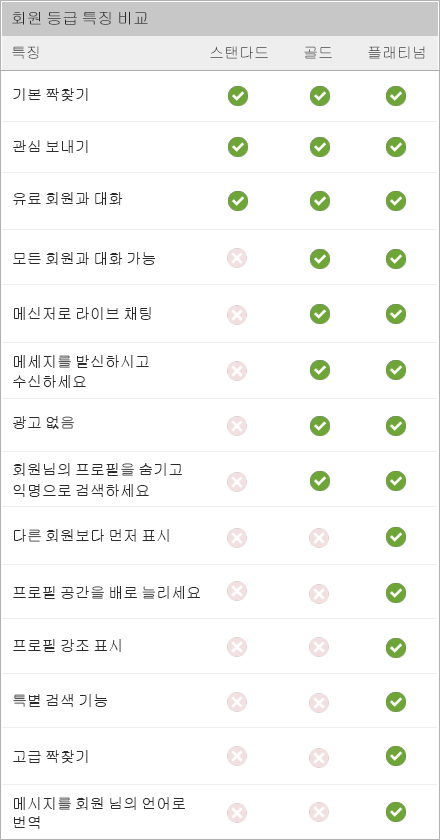Viewport: 440px width, 840px height.
Task: Click the 광고 없음 feature label
Action: click(43, 423)
